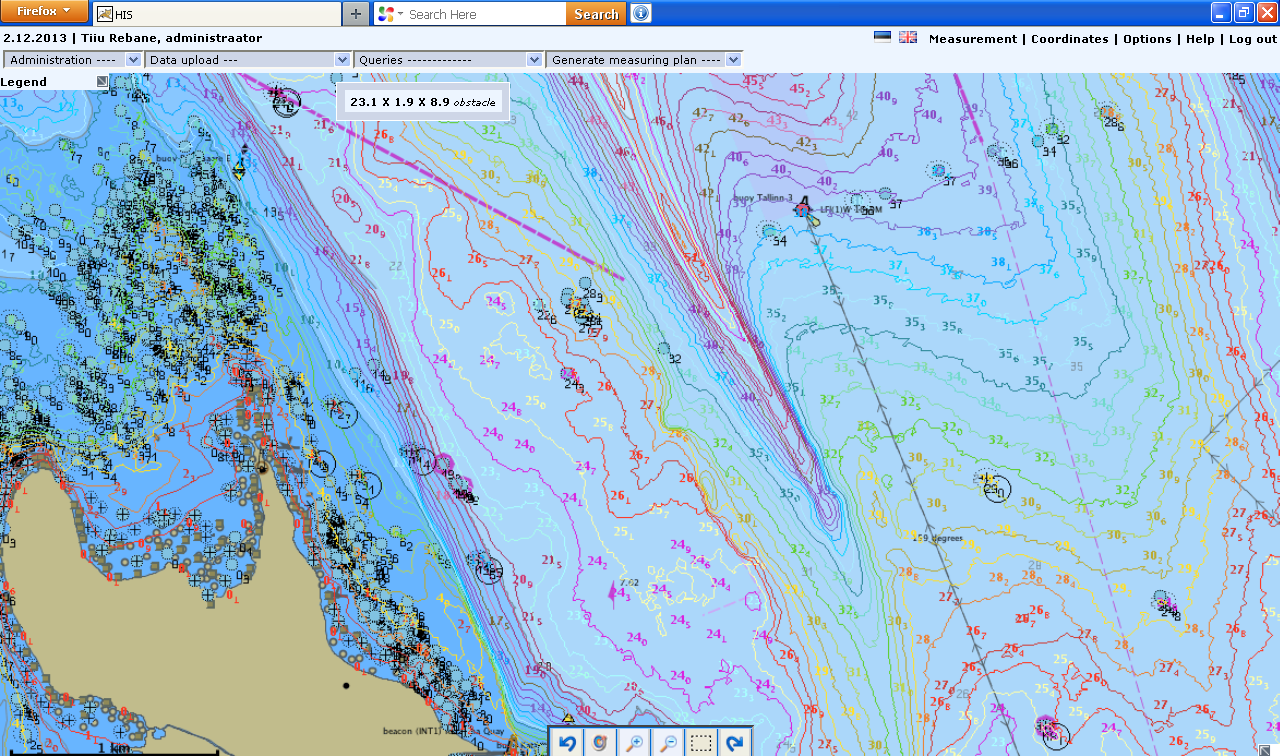Switch language with the British flag
The image size is (1280, 756).
click(908, 37)
